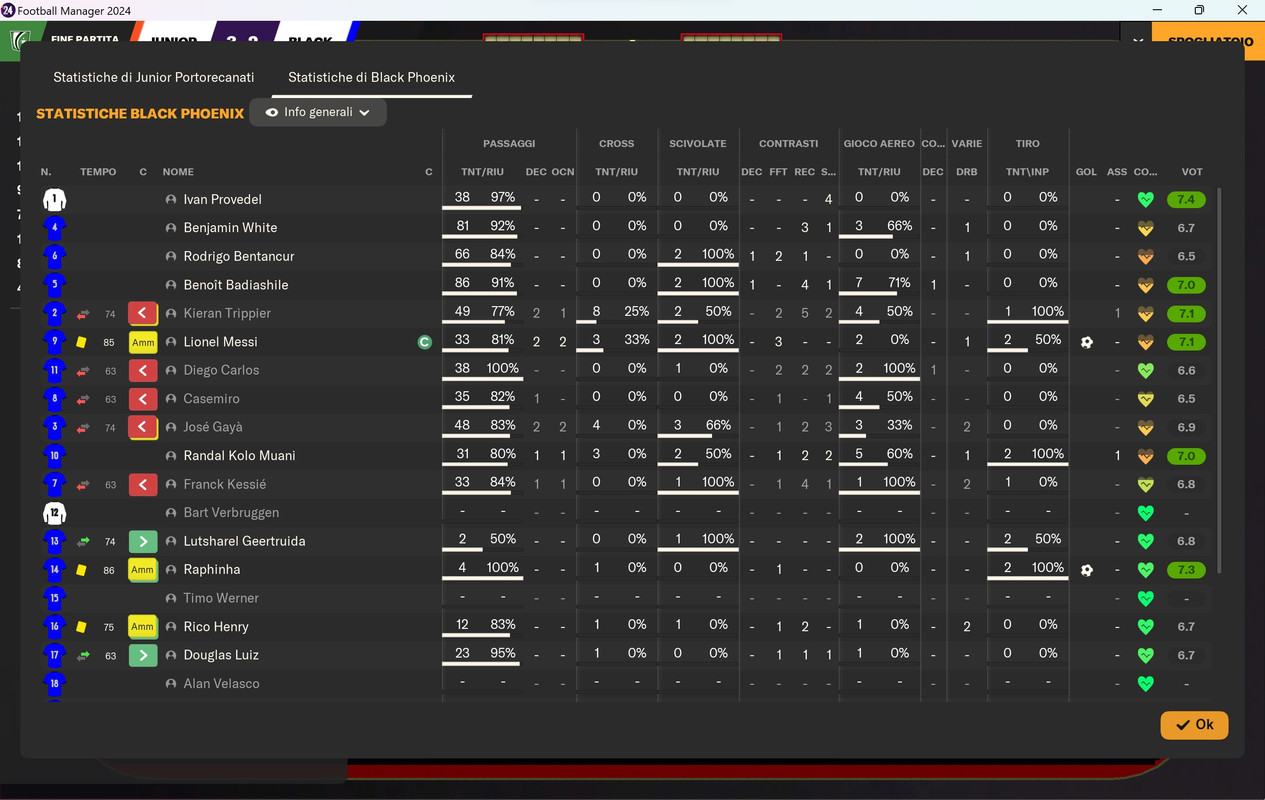Sort by the DRB column header
Screen dimensions: 1265x800
966,172
